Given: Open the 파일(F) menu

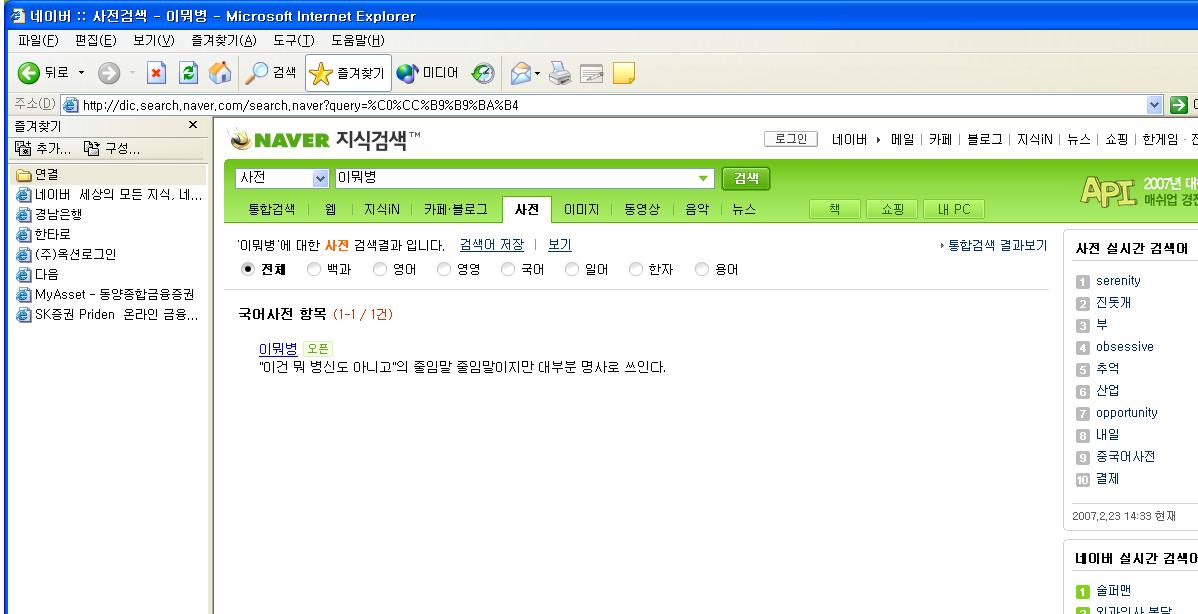Looking at the screenshot, I should click(x=38, y=40).
